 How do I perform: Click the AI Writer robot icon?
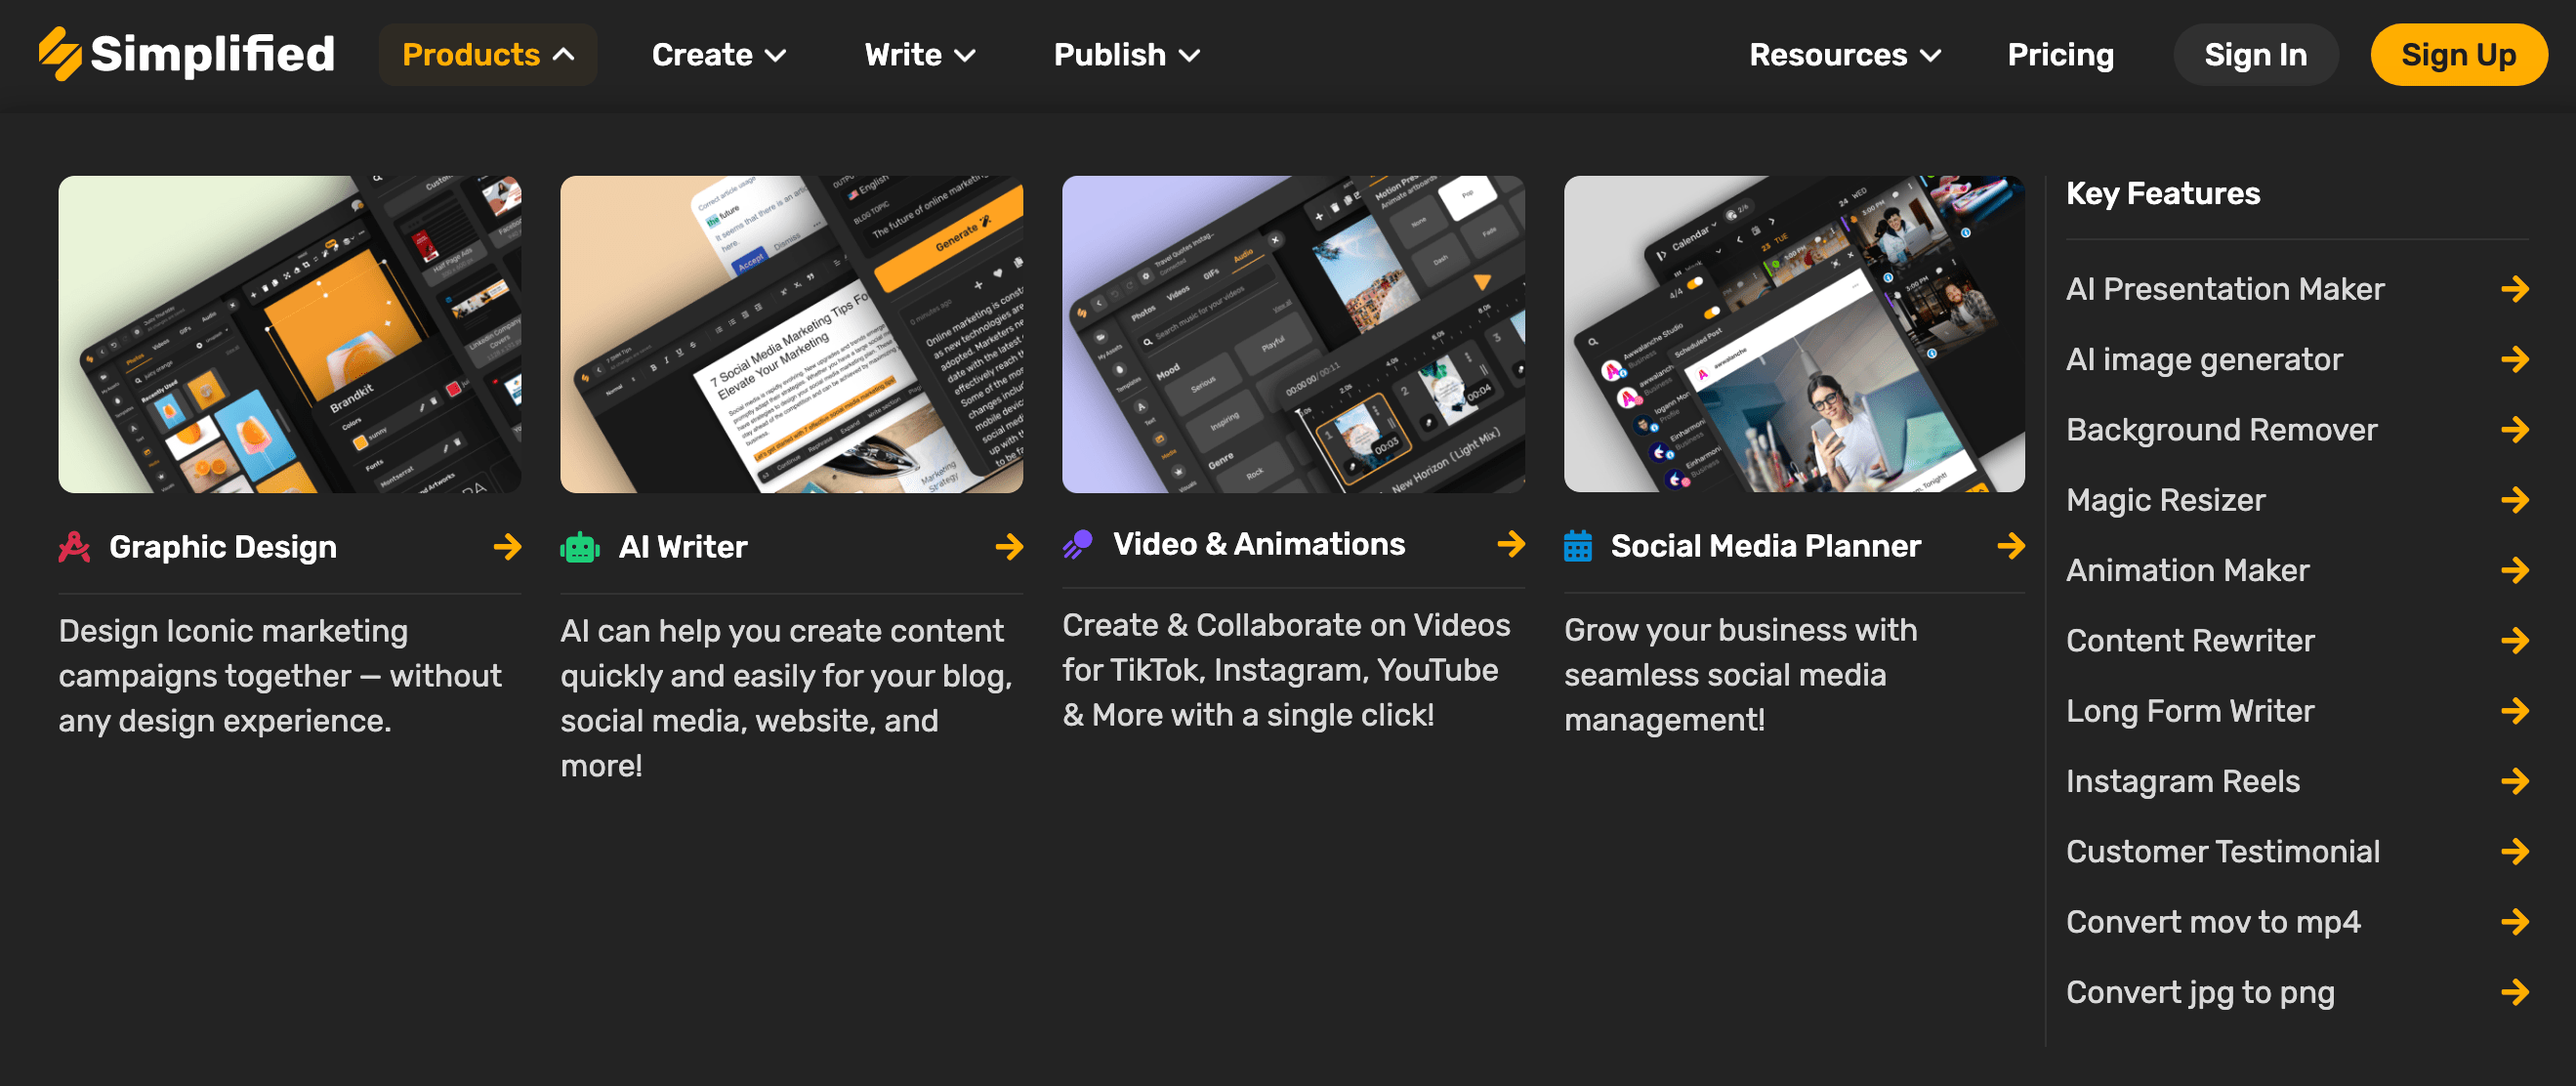point(580,547)
